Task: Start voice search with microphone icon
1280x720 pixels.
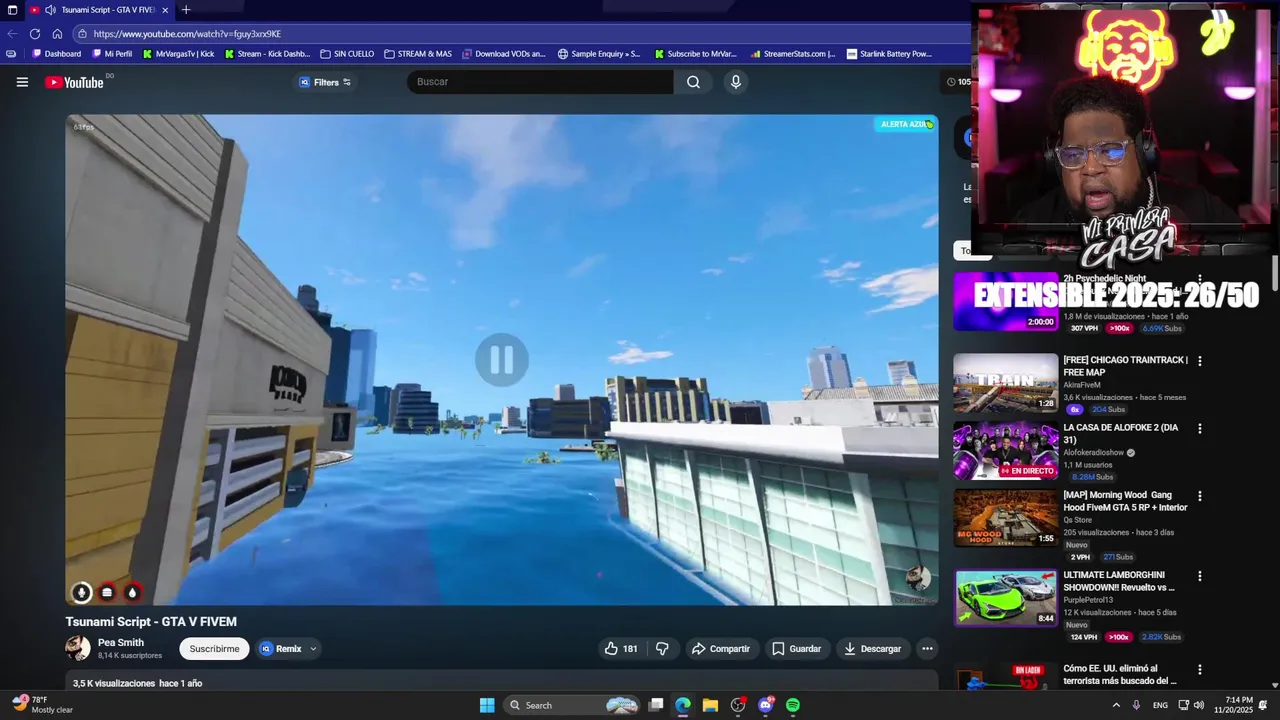Action: point(736,82)
